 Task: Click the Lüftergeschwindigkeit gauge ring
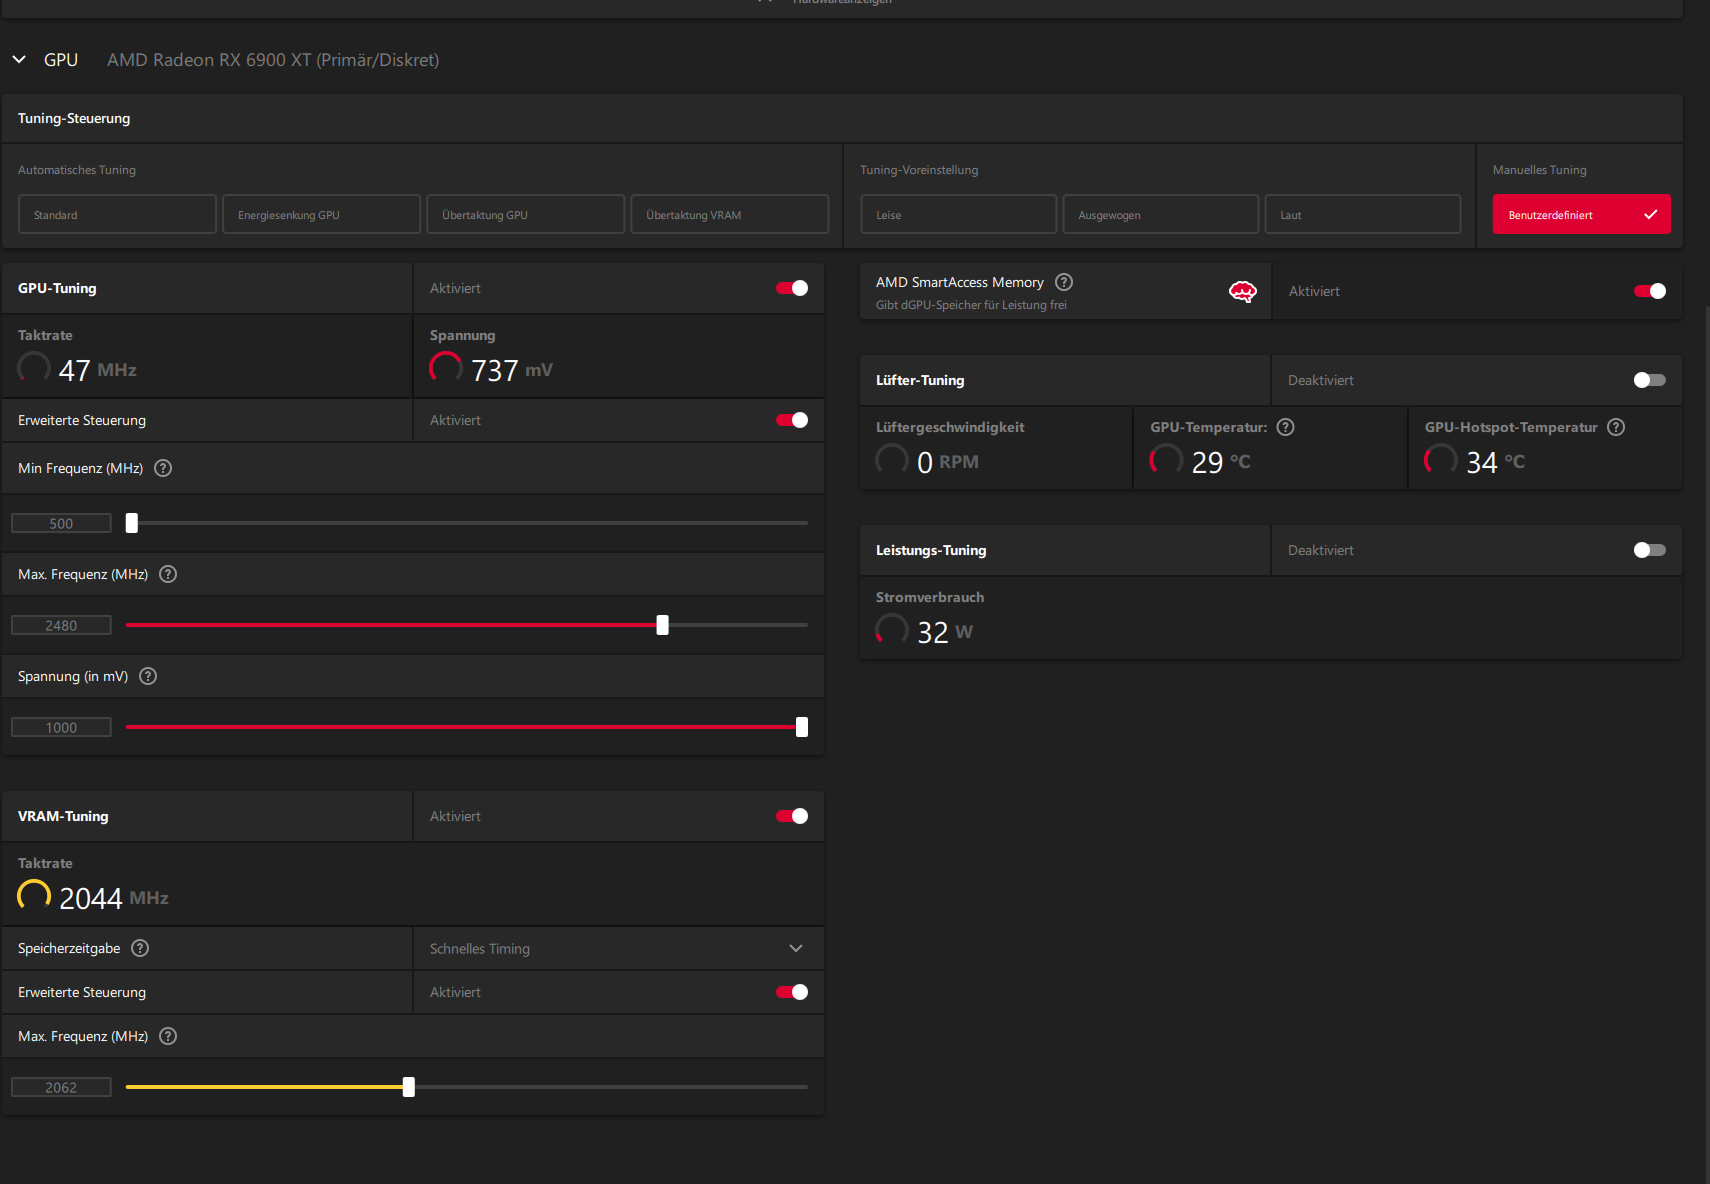(892, 460)
